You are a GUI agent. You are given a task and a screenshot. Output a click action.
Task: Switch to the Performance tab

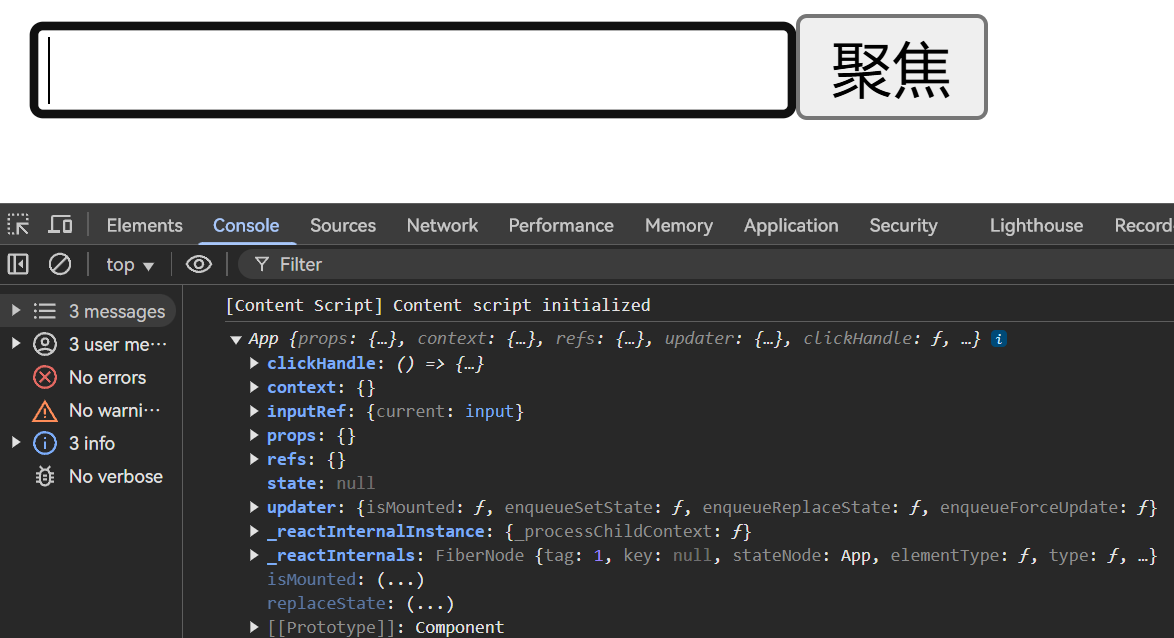click(561, 225)
